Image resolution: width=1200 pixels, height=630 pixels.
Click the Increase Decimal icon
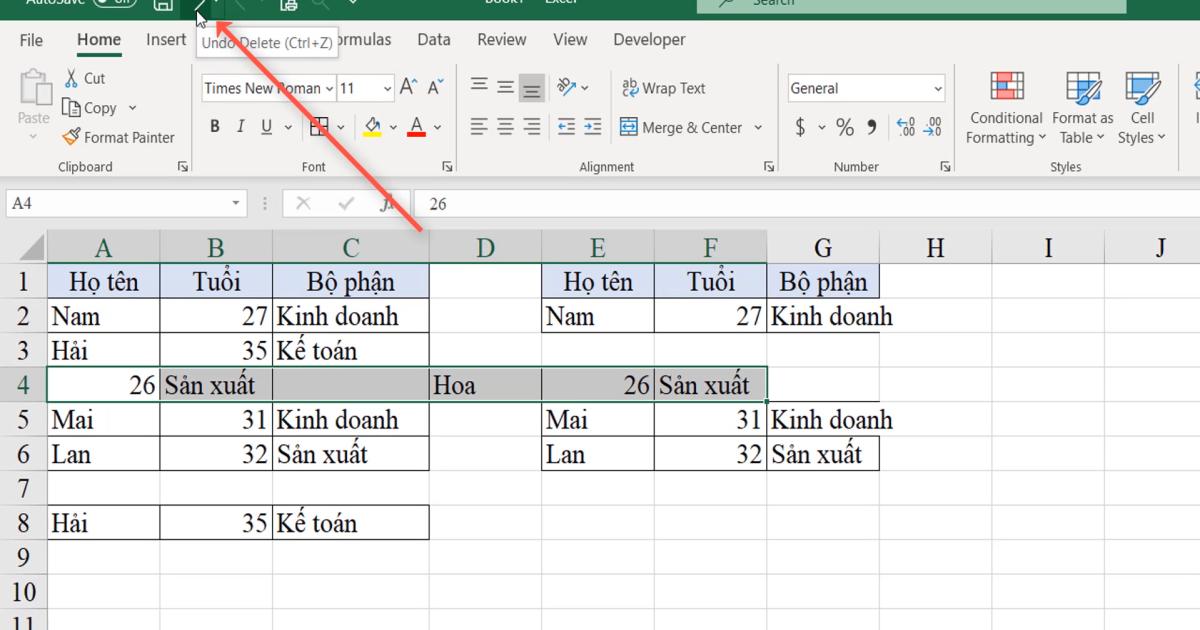(906, 127)
